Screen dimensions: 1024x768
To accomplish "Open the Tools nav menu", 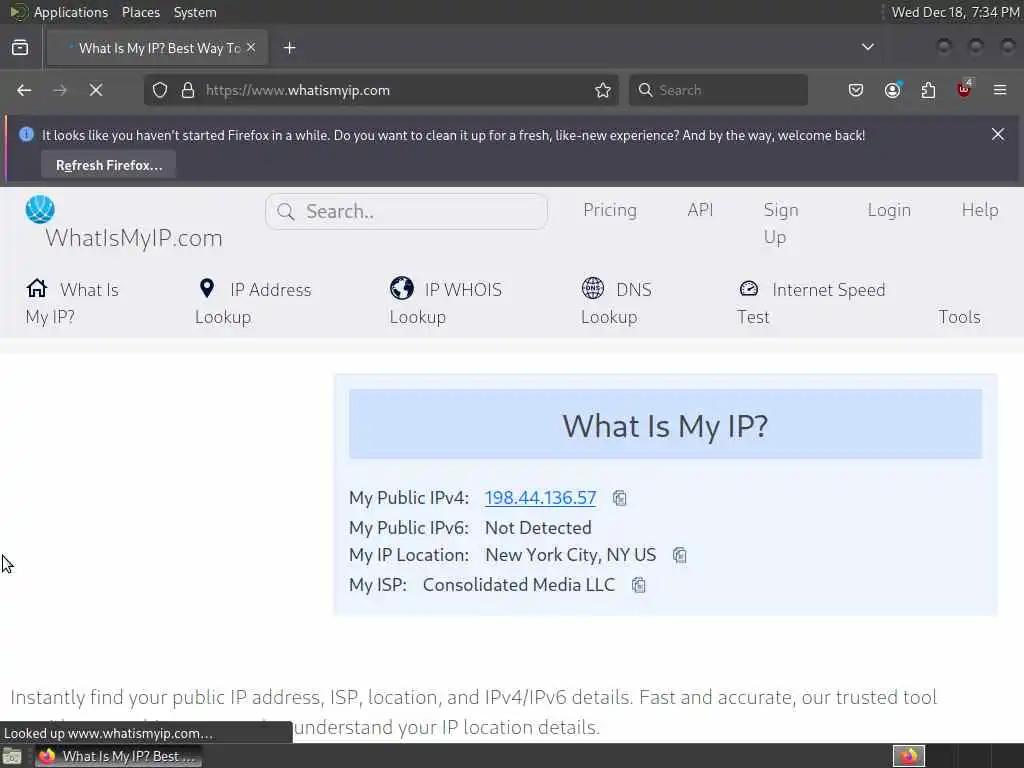I will [959, 317].
